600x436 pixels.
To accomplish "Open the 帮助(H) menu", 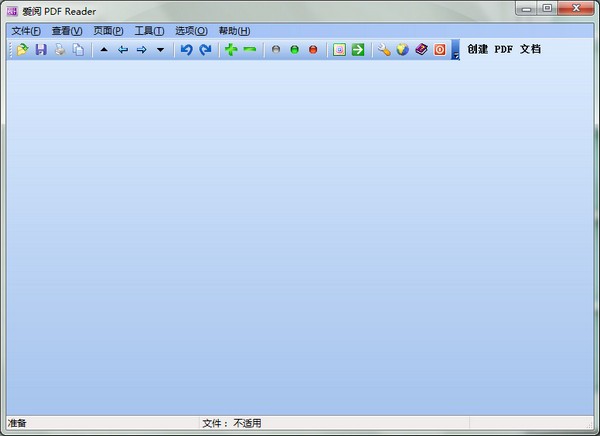I will (x=234, y=31).
